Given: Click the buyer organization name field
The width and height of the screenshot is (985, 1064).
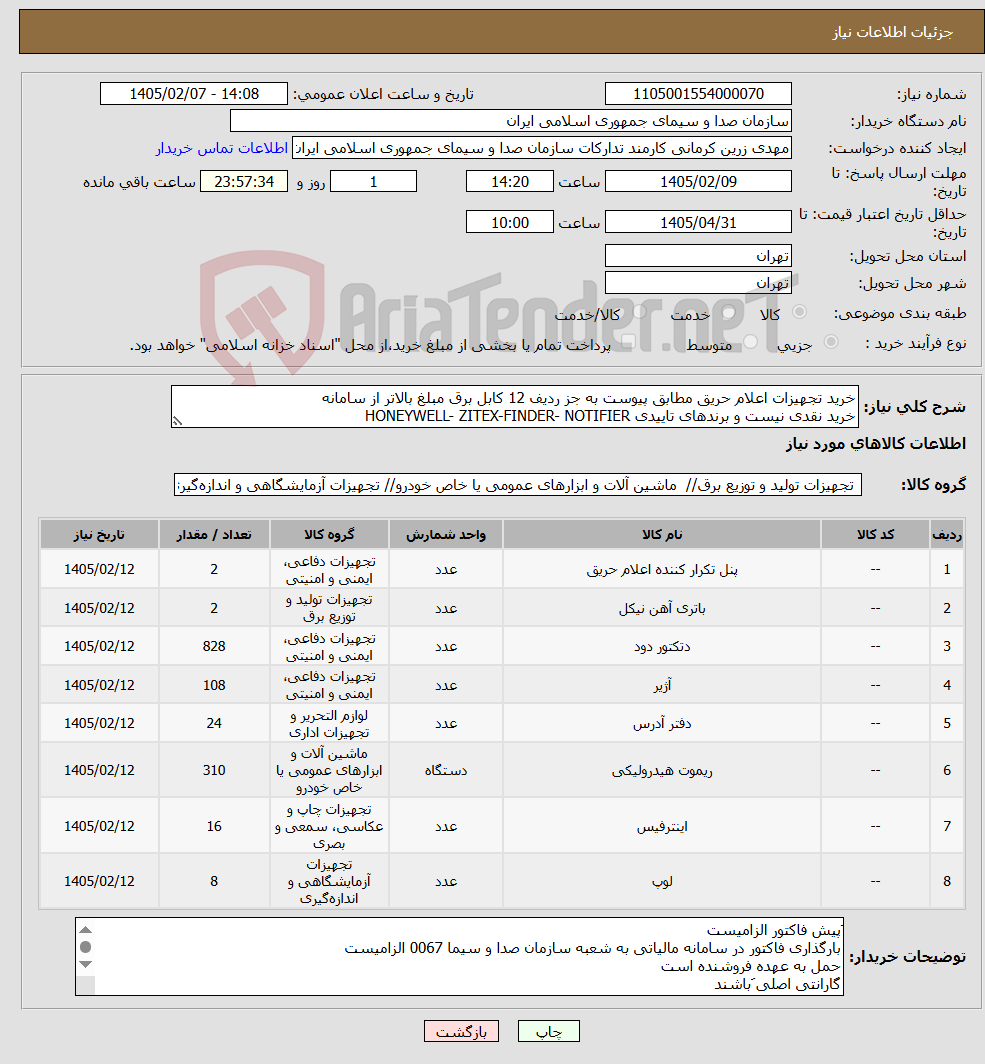Looking at the screenshot, I should pyautogui.click(x=511, y=121).
